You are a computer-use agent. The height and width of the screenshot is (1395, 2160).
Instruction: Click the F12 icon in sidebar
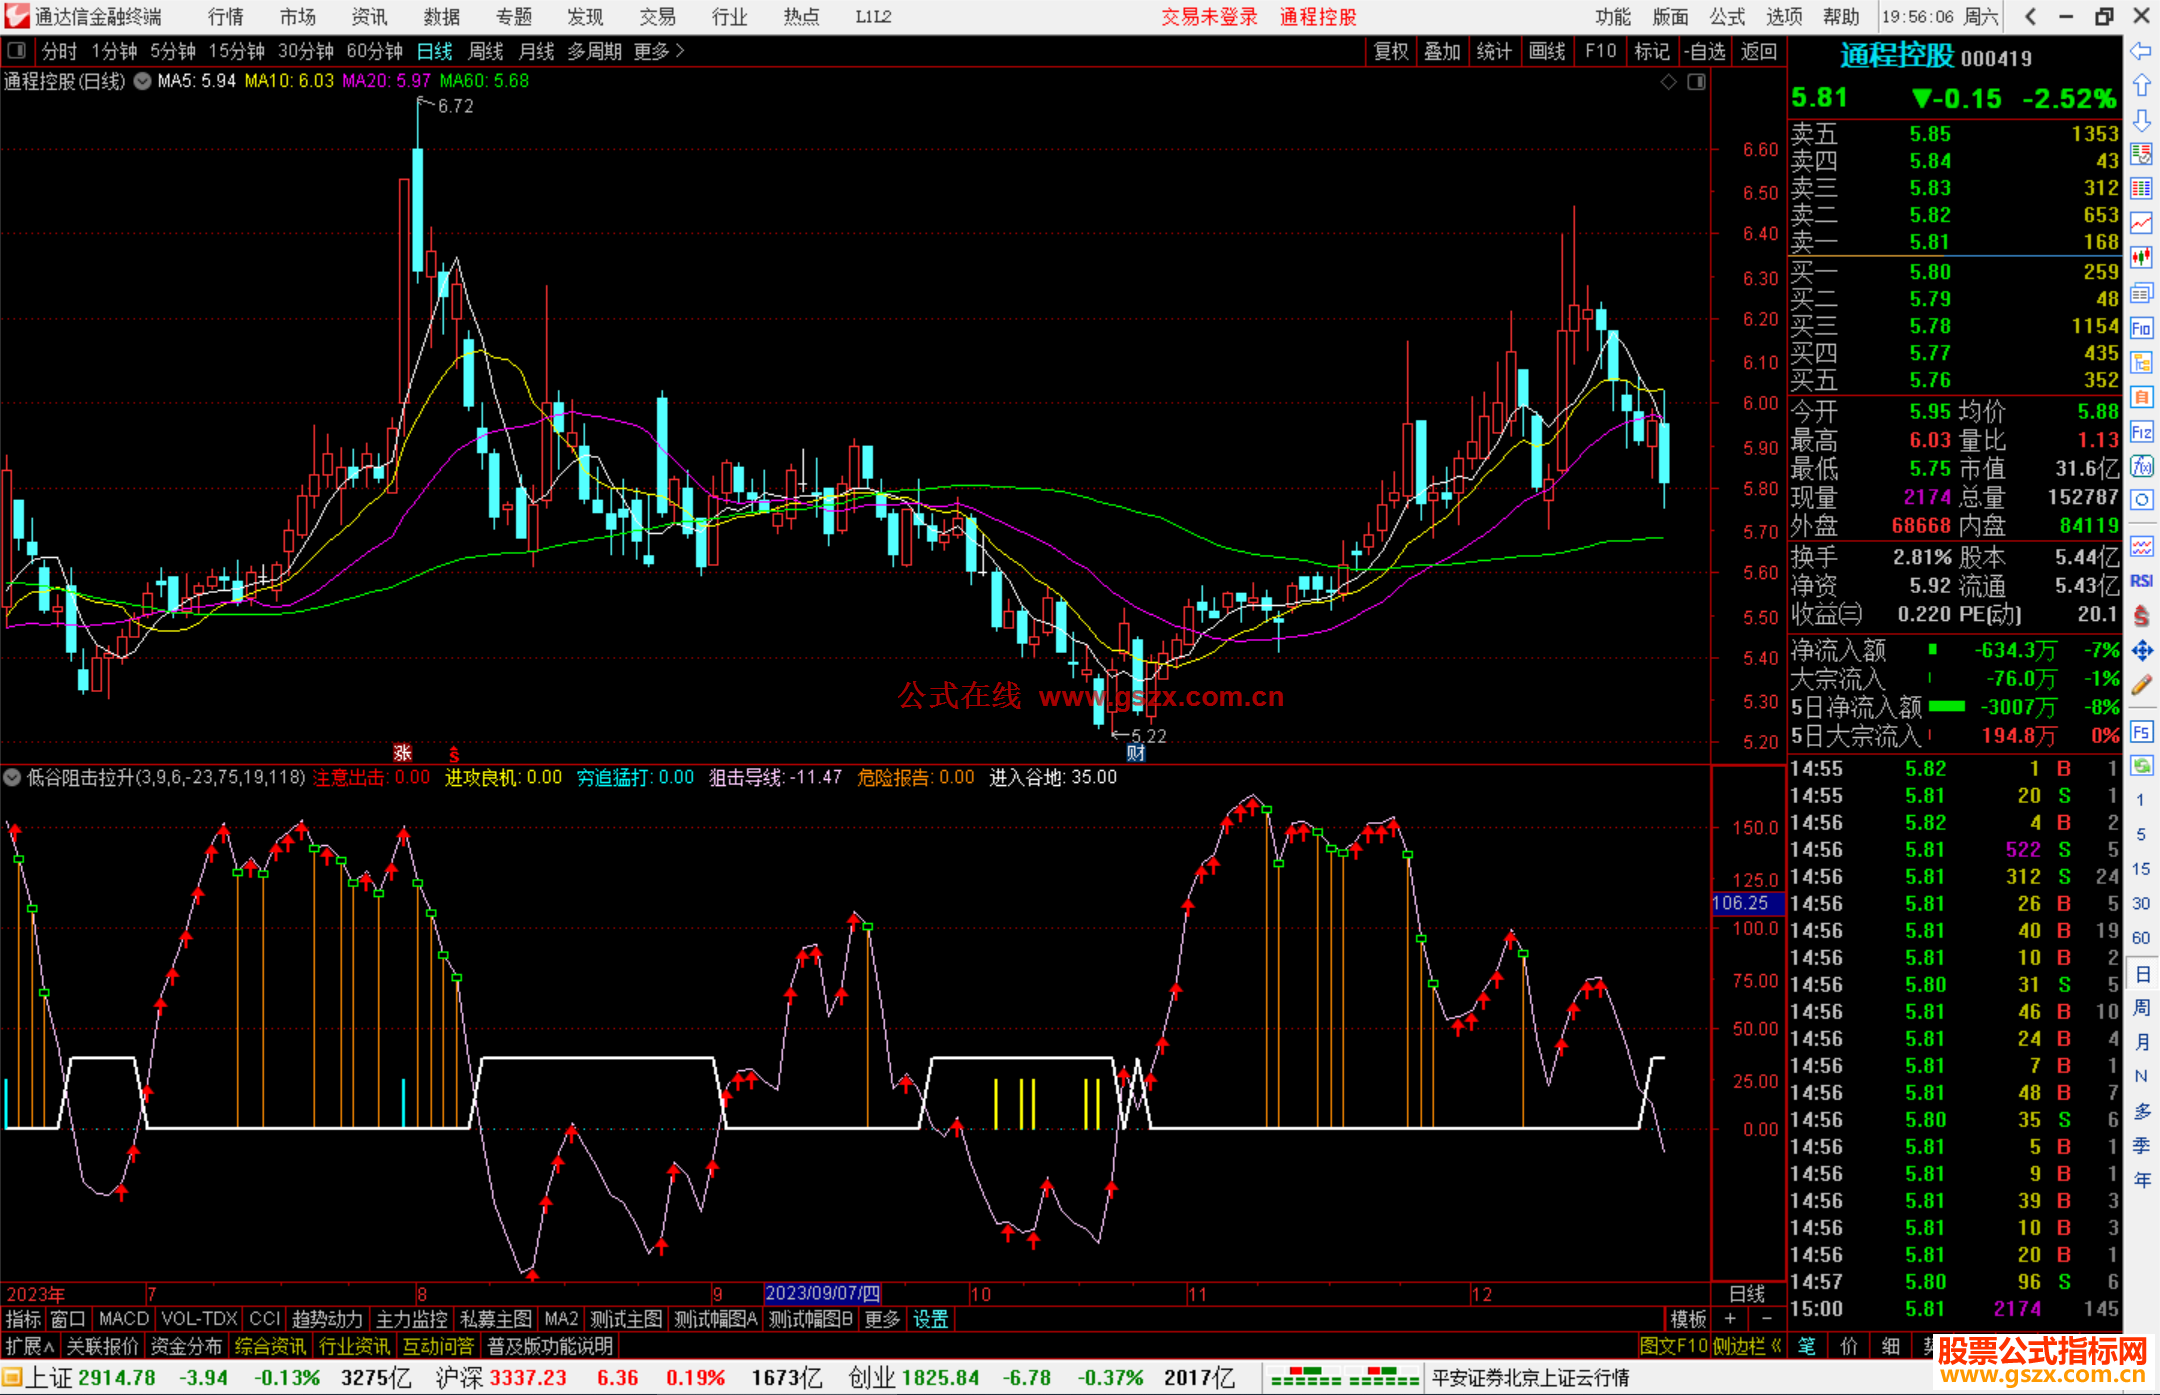2141,432
